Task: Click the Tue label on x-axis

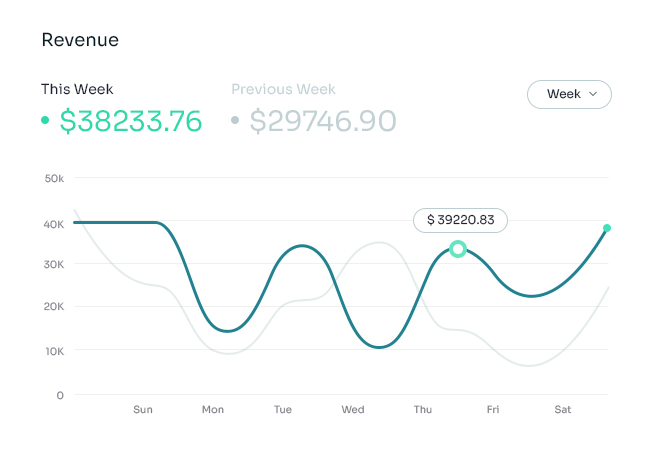Action: (283, 409)
